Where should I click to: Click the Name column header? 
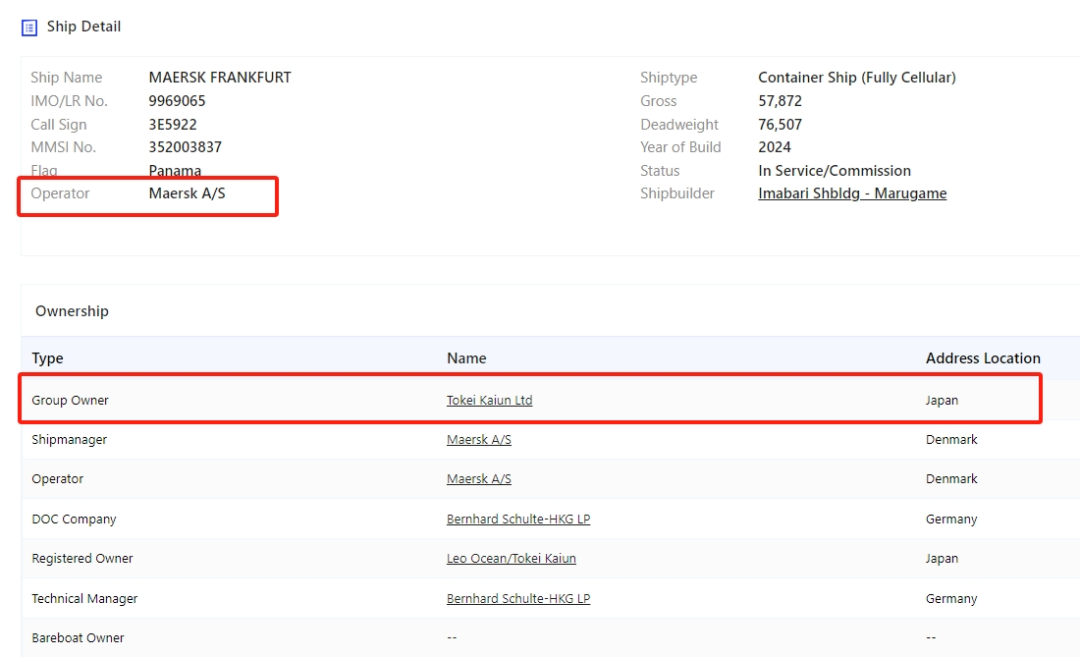point(466,358)
